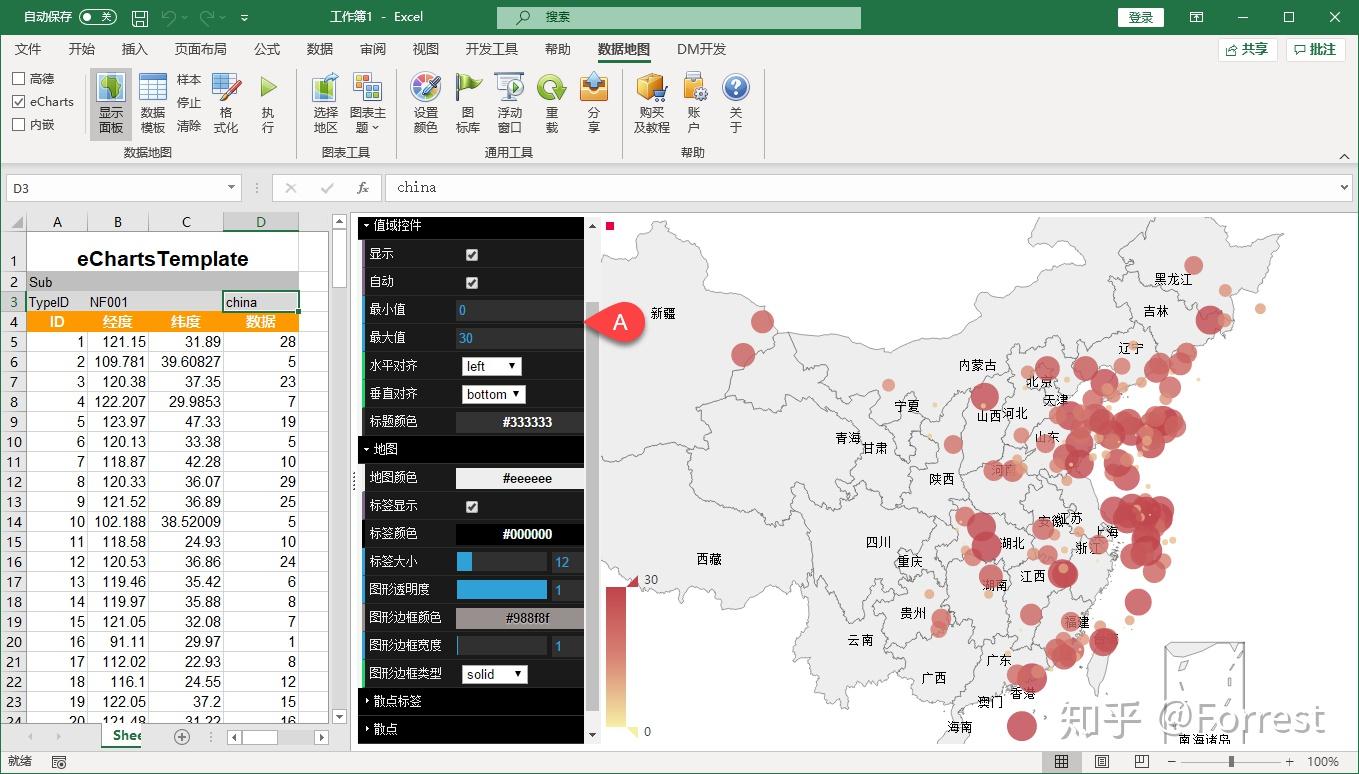Change 垂直对齐 using its dropdown

(493, 393)
